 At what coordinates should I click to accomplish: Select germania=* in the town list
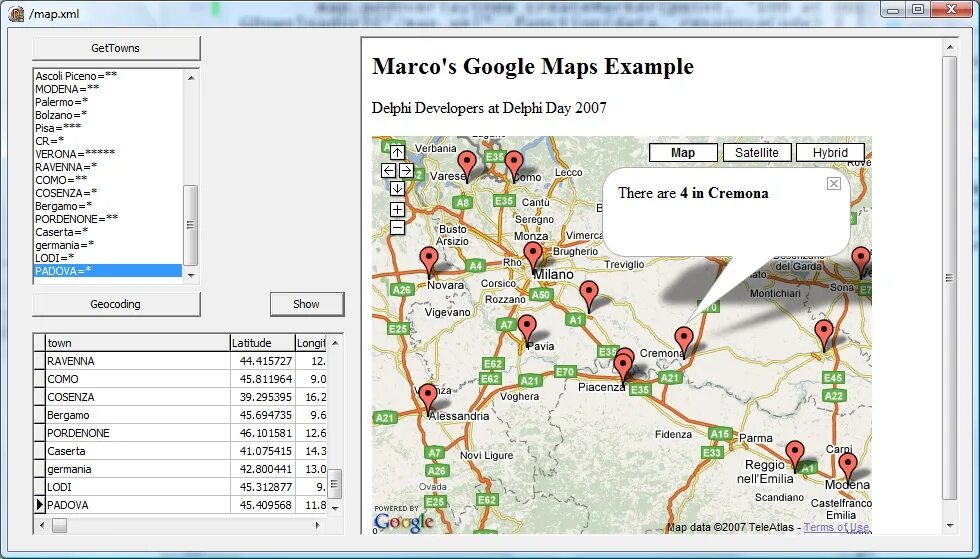point(108,245)
